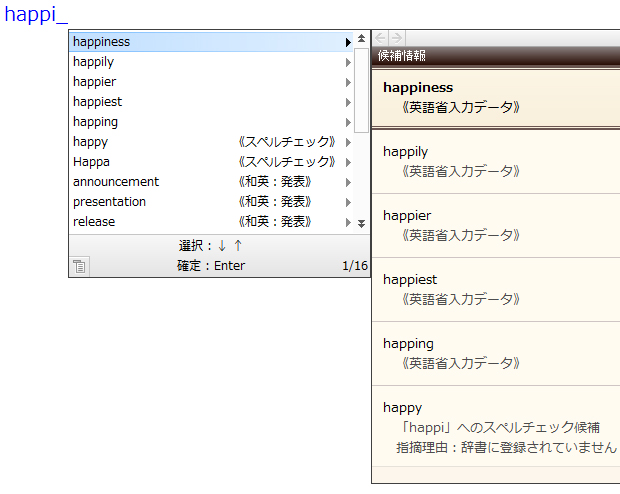Select the happing candidate in the list
620x494 pixels.
tap(211, 122)
